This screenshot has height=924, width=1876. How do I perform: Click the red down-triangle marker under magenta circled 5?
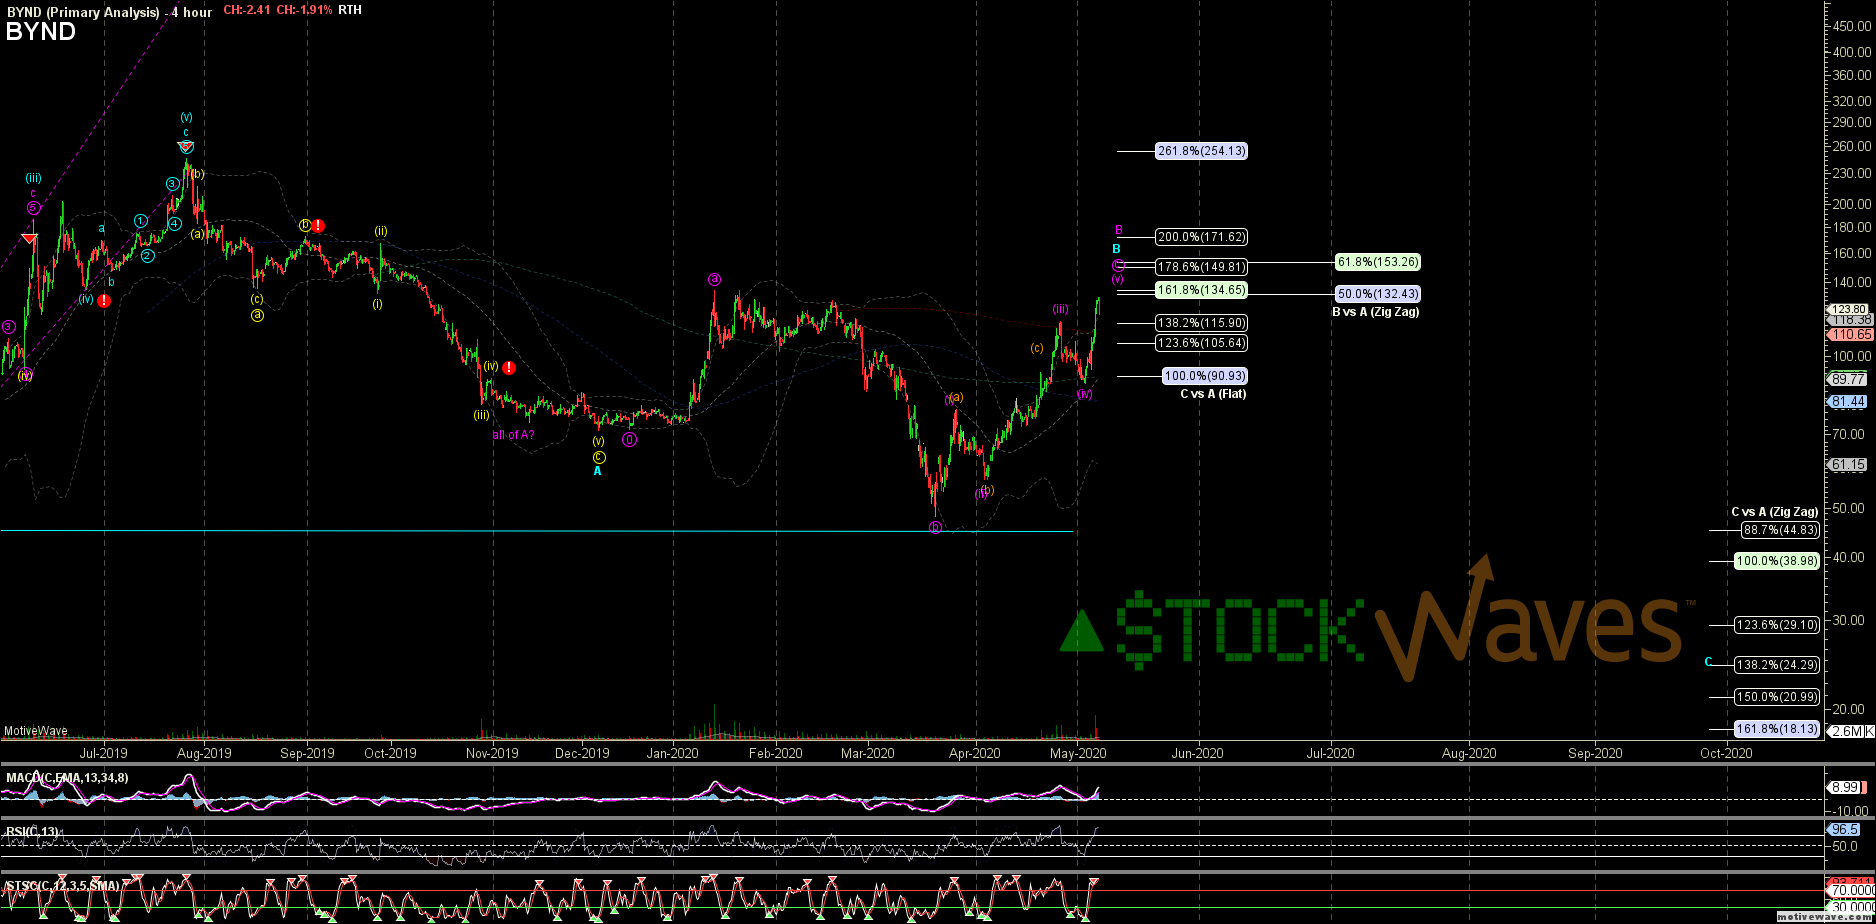tap(30, 238)
